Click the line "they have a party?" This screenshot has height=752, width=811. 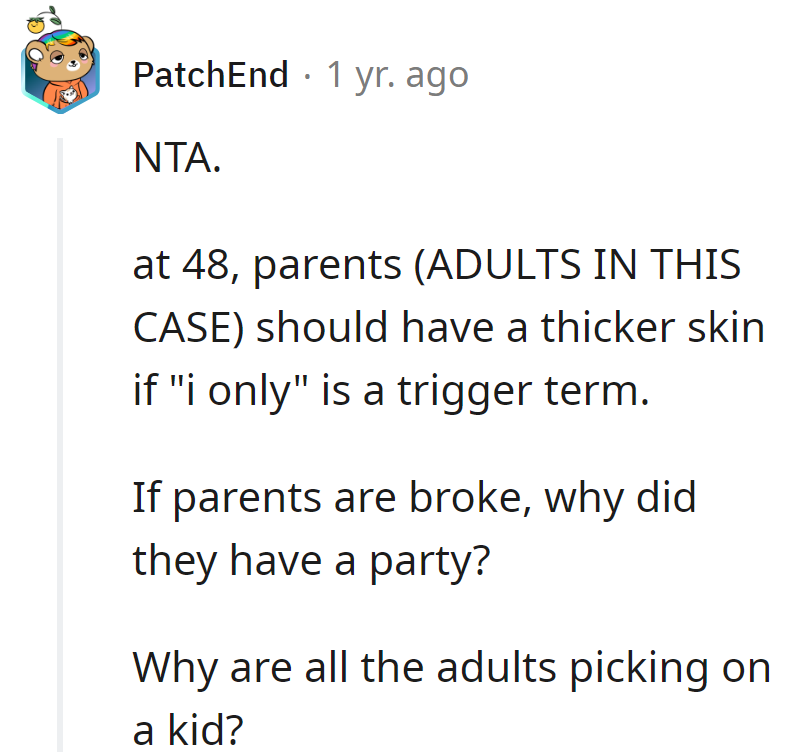point(311,560)
